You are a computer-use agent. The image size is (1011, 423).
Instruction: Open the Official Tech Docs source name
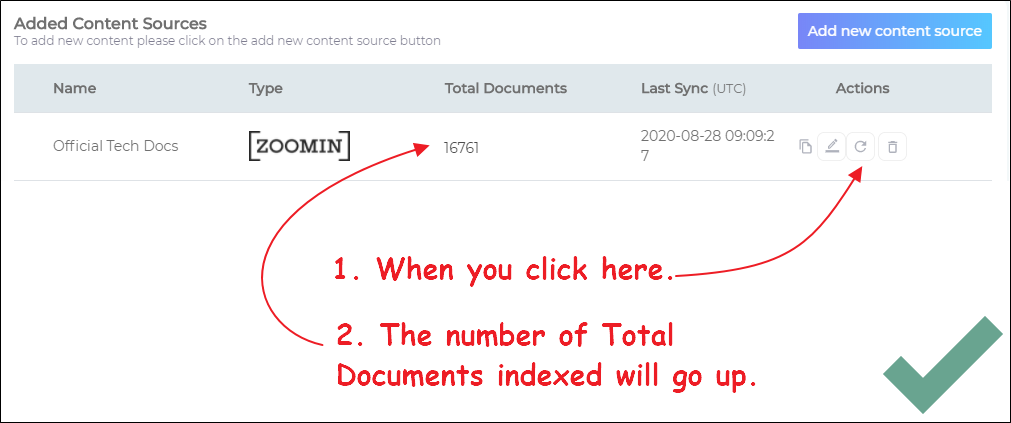pyautogui.click(x=115, y=146)
